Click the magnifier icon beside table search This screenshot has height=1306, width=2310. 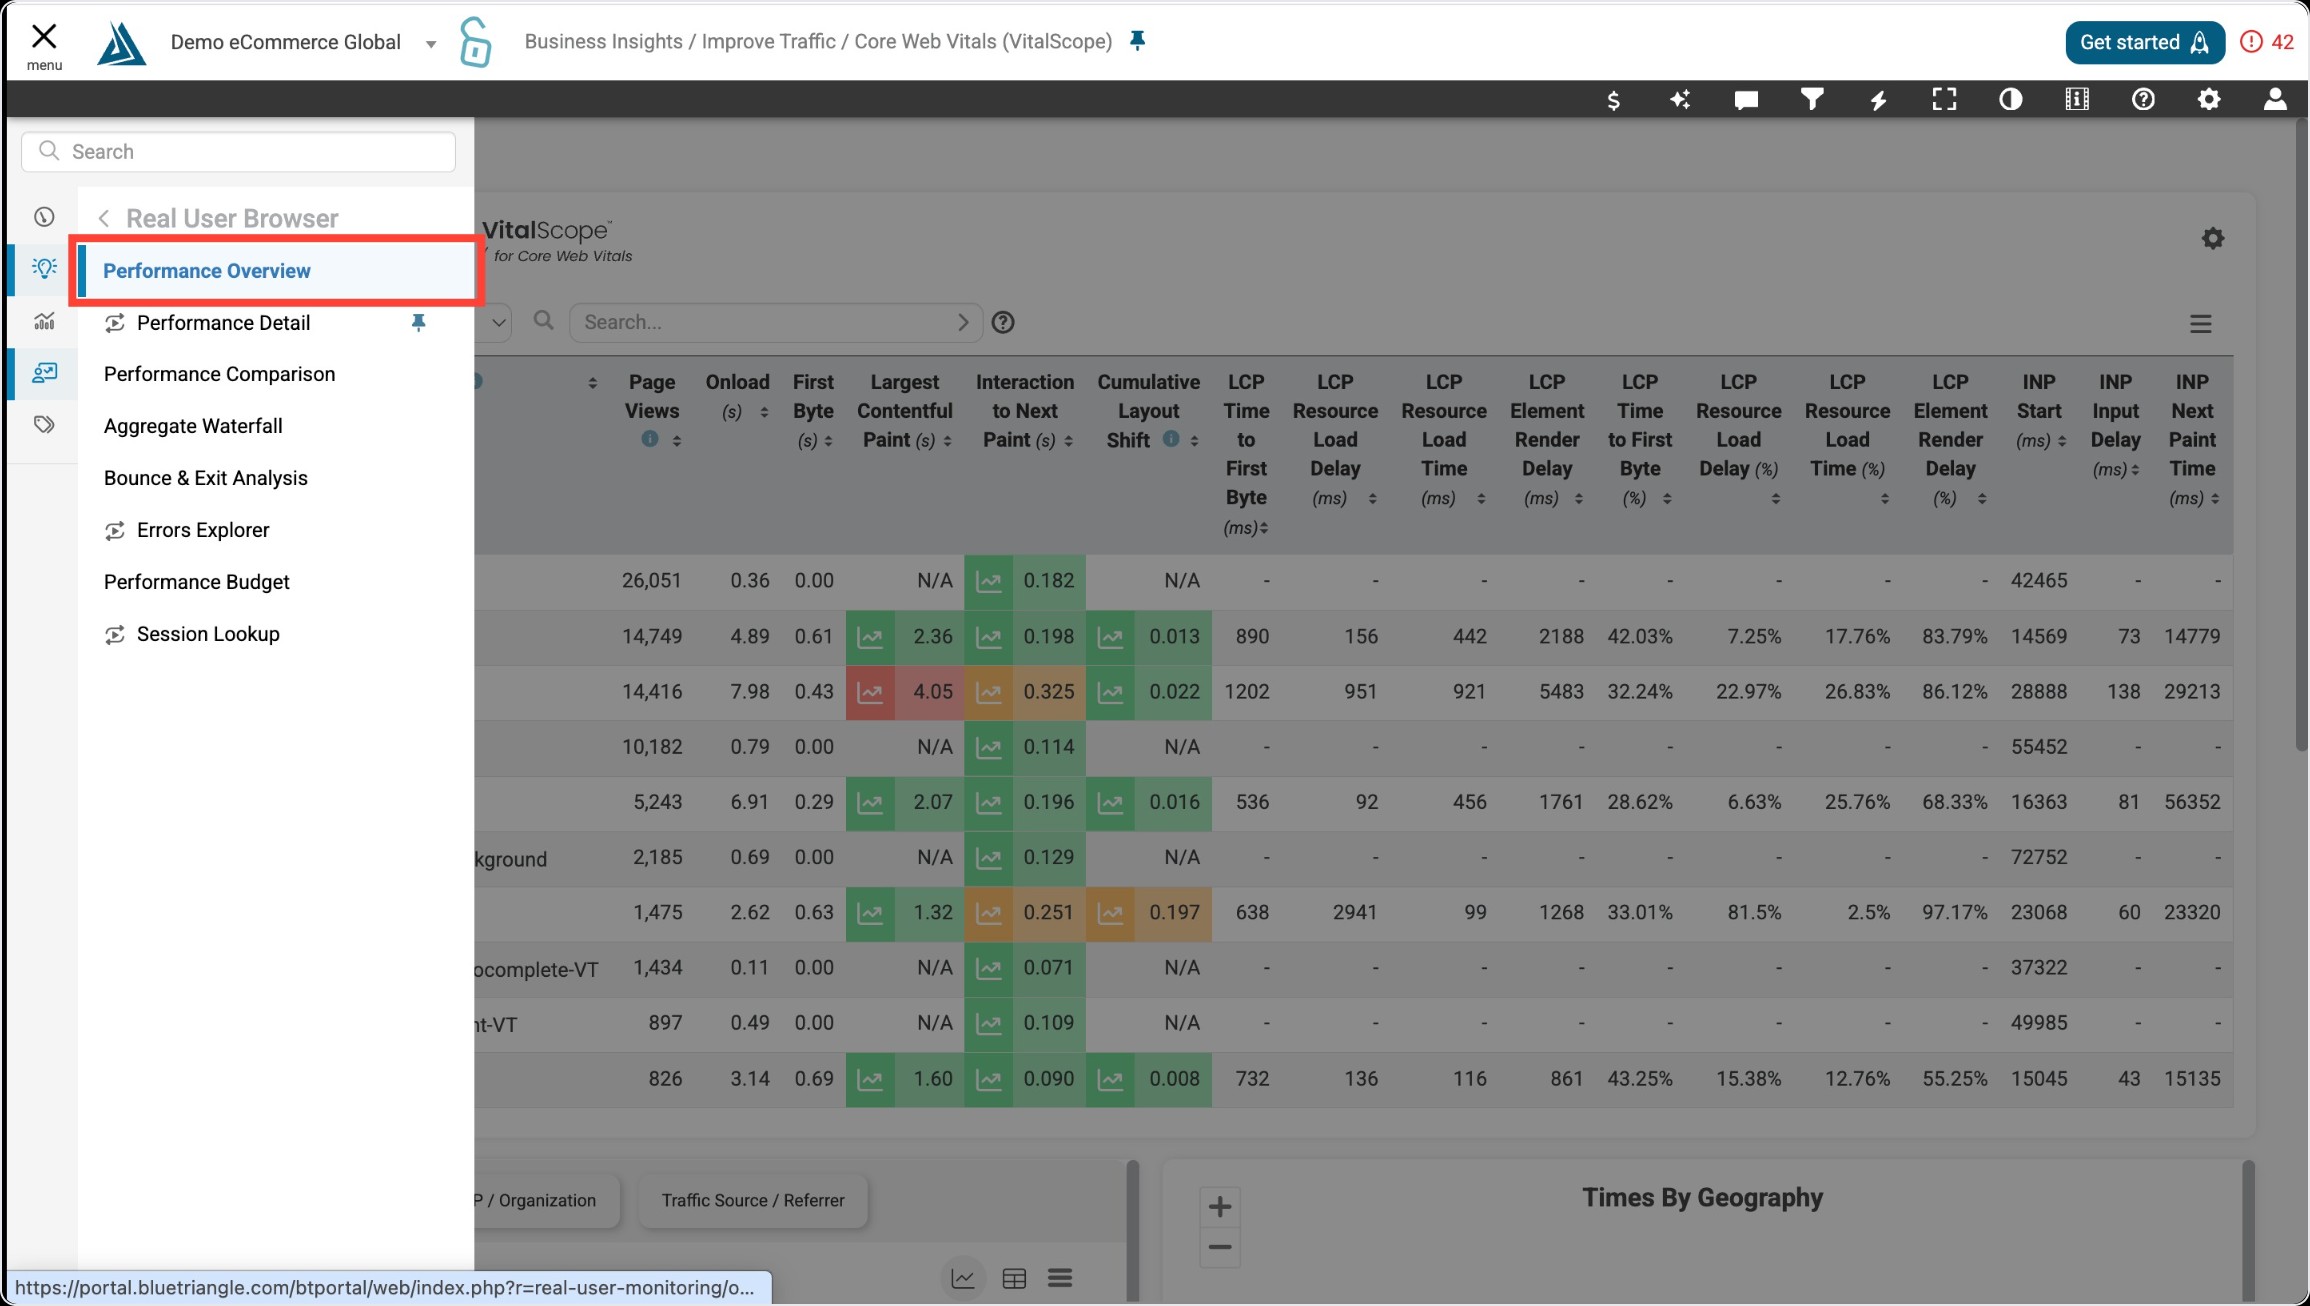pos(543,320)
